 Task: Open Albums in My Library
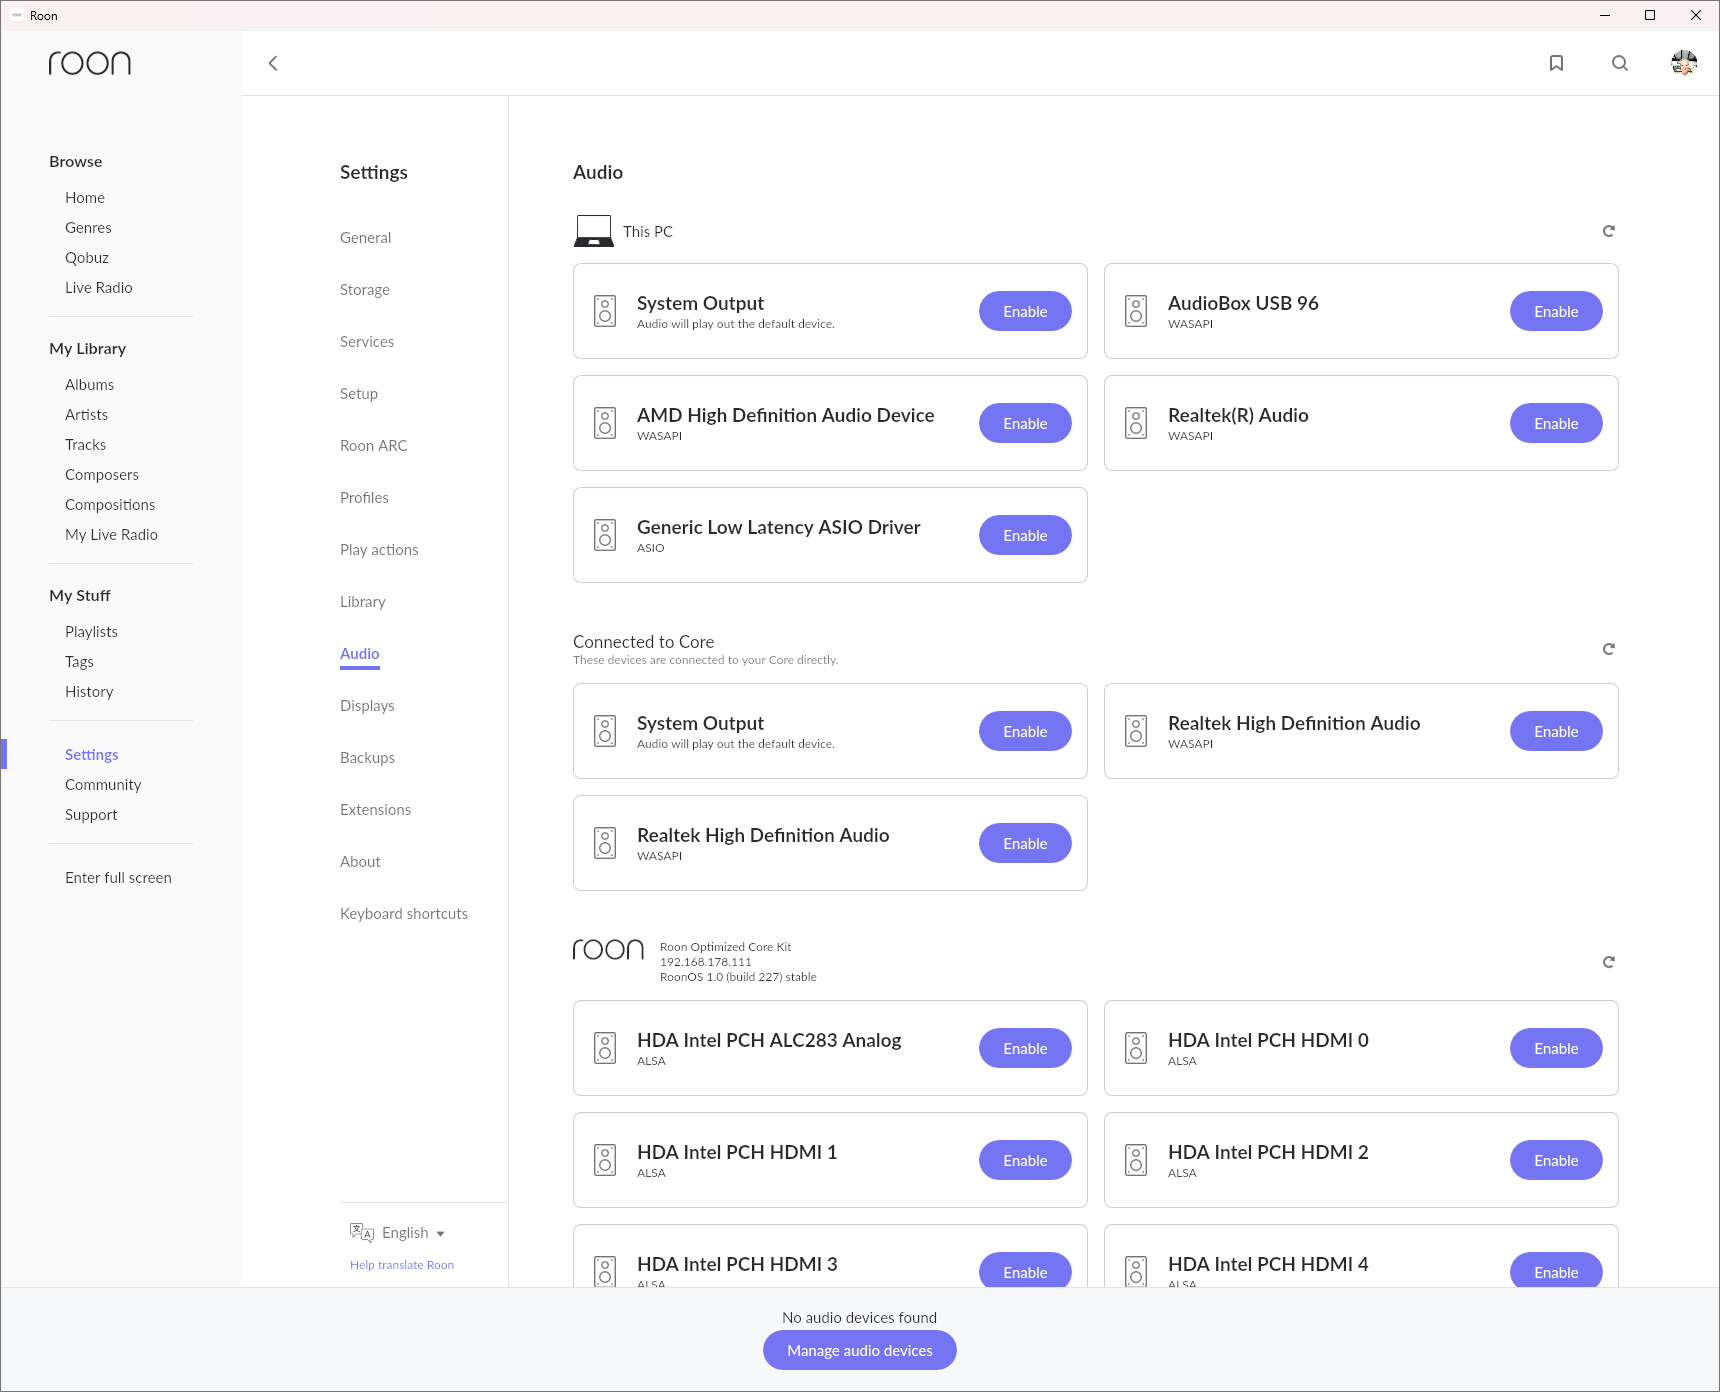[90, 384]
